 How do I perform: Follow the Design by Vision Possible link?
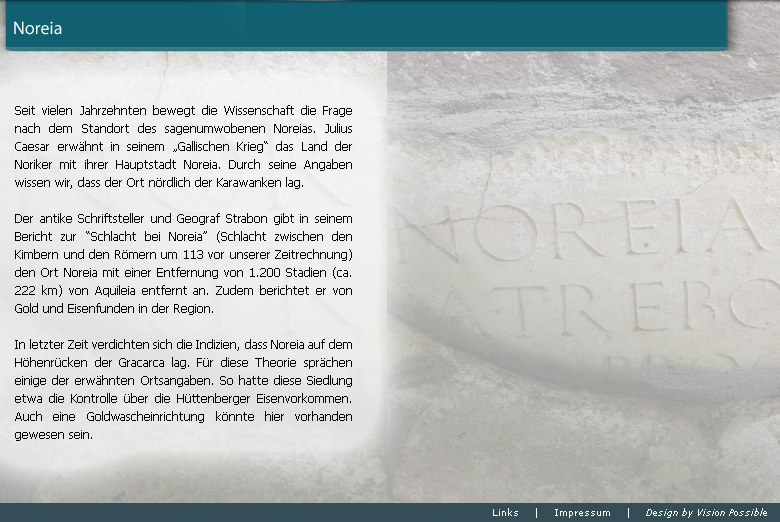706,513
